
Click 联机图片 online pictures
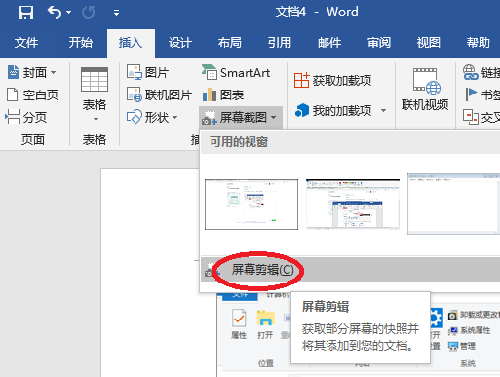pyautogui.click(x=159, y=95)
